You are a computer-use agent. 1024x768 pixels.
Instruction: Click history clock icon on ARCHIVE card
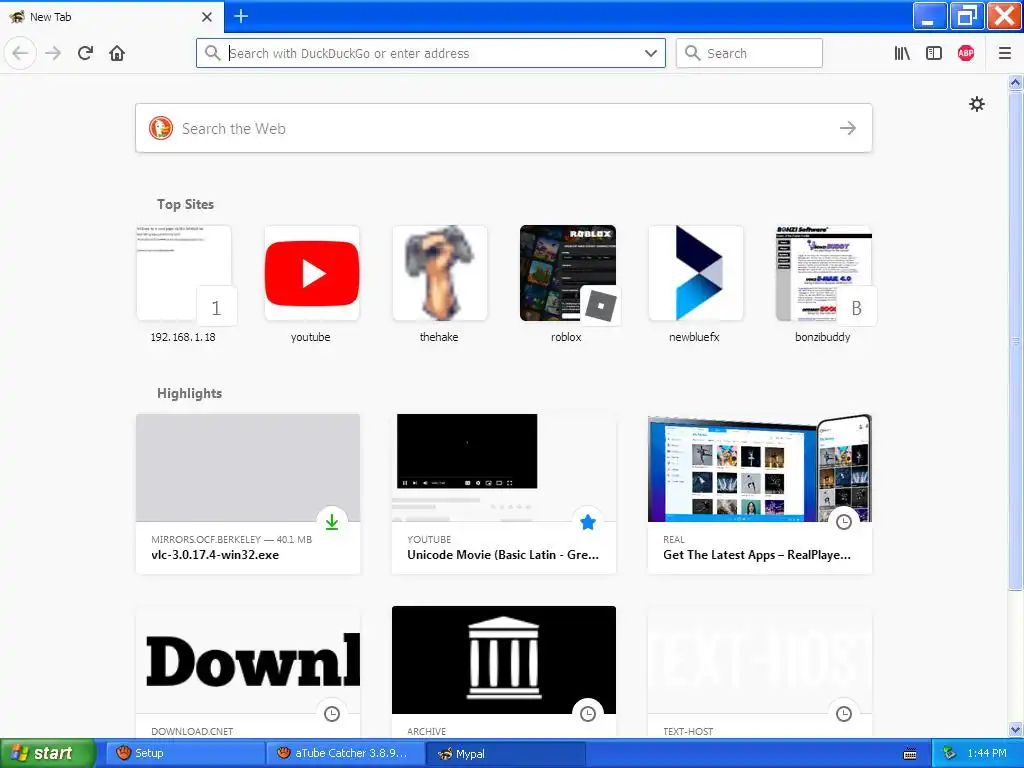[588, 714]
